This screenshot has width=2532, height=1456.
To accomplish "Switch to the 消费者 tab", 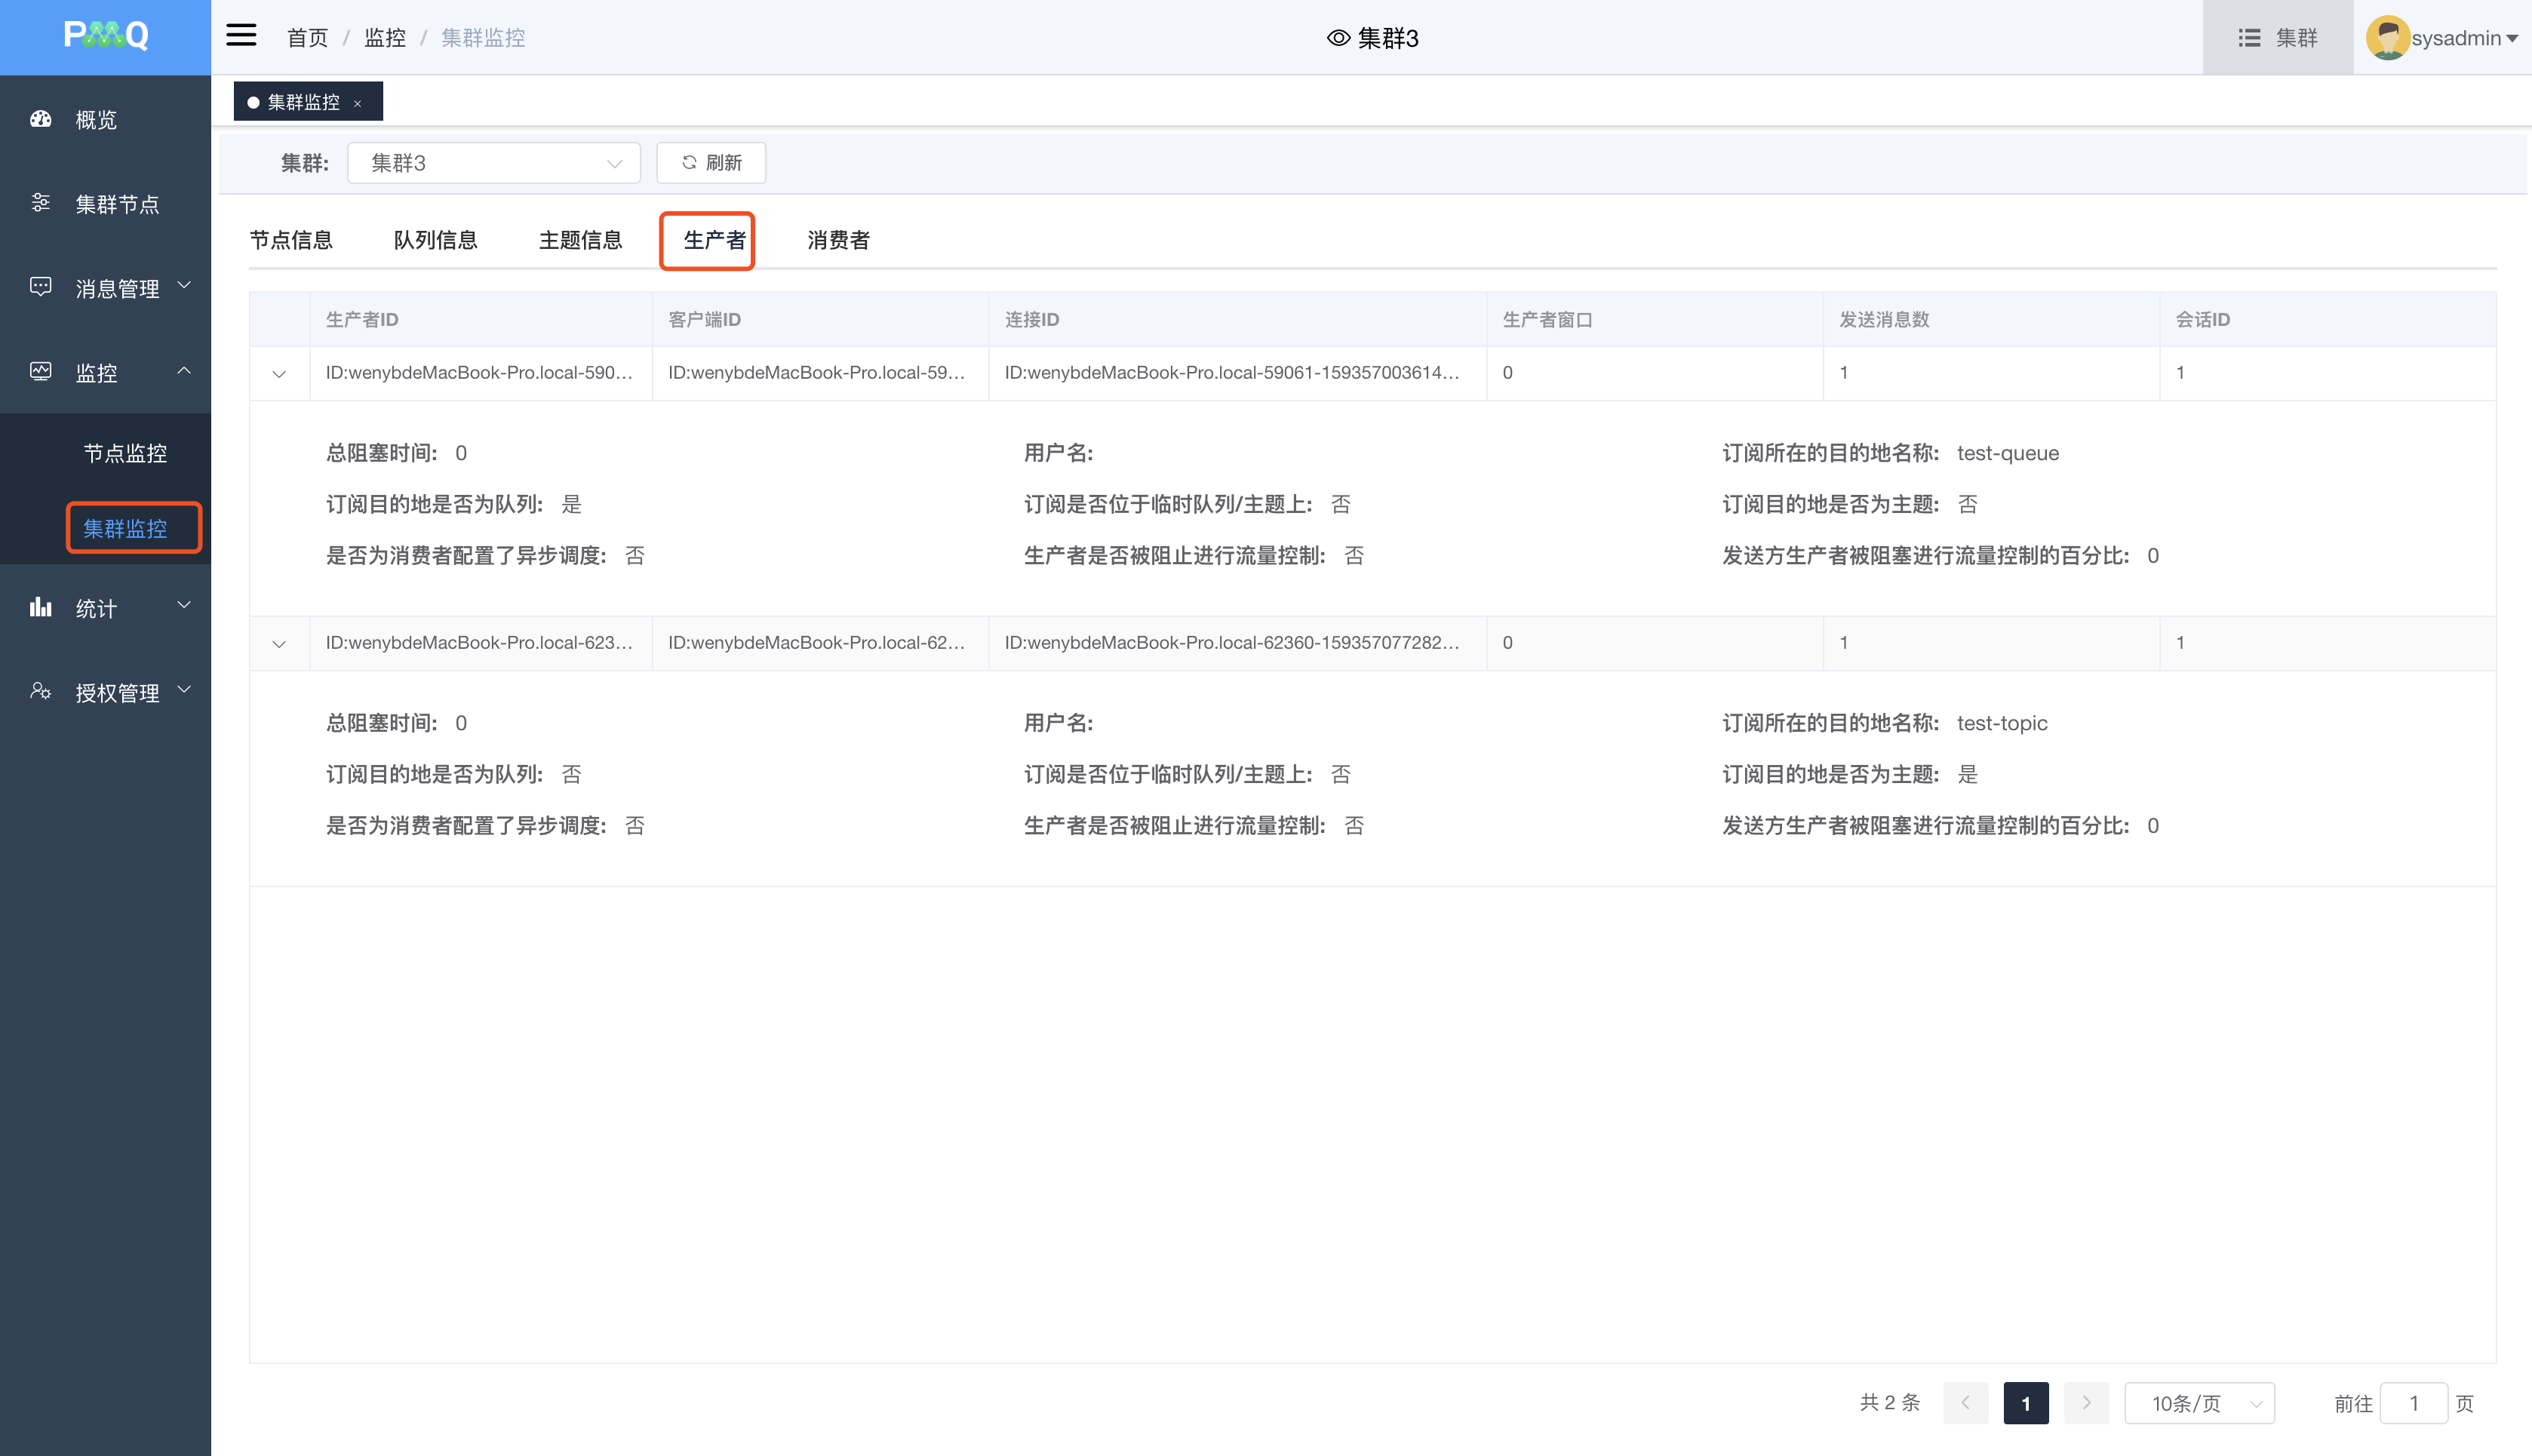I will [838, 240].
